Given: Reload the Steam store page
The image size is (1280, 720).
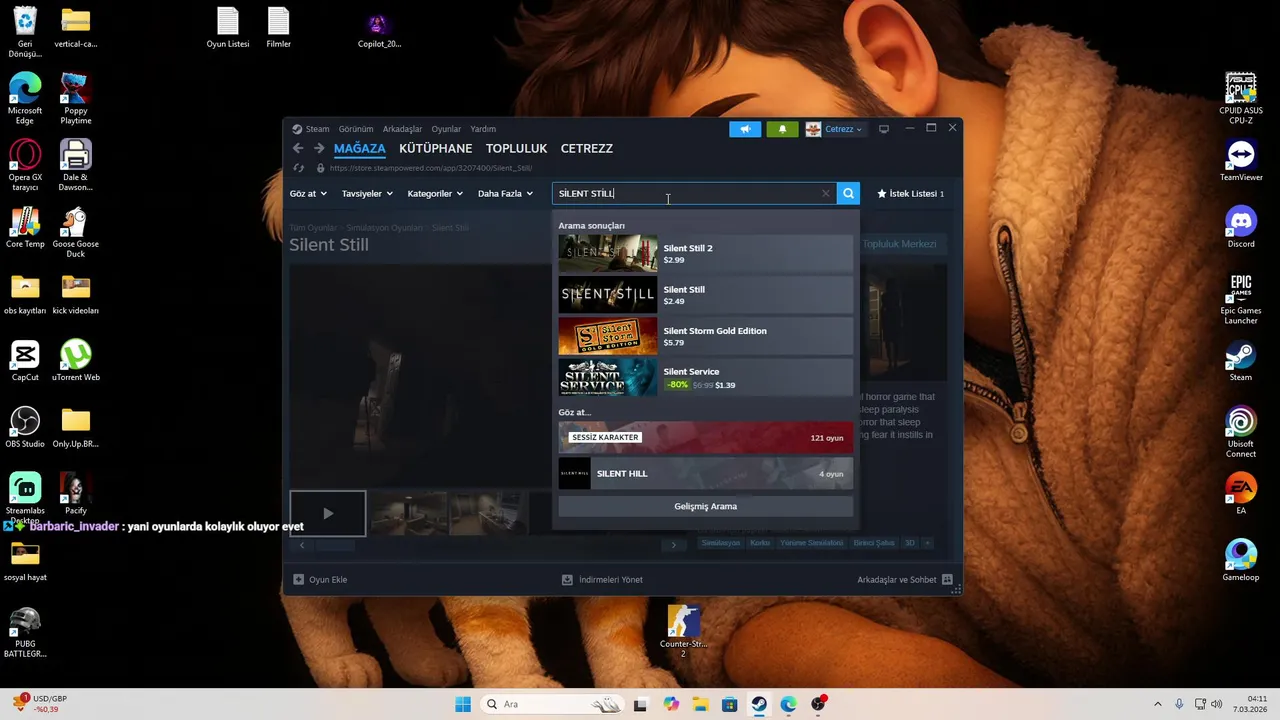Looking at the screenshot, I should (x=298, y=168).
